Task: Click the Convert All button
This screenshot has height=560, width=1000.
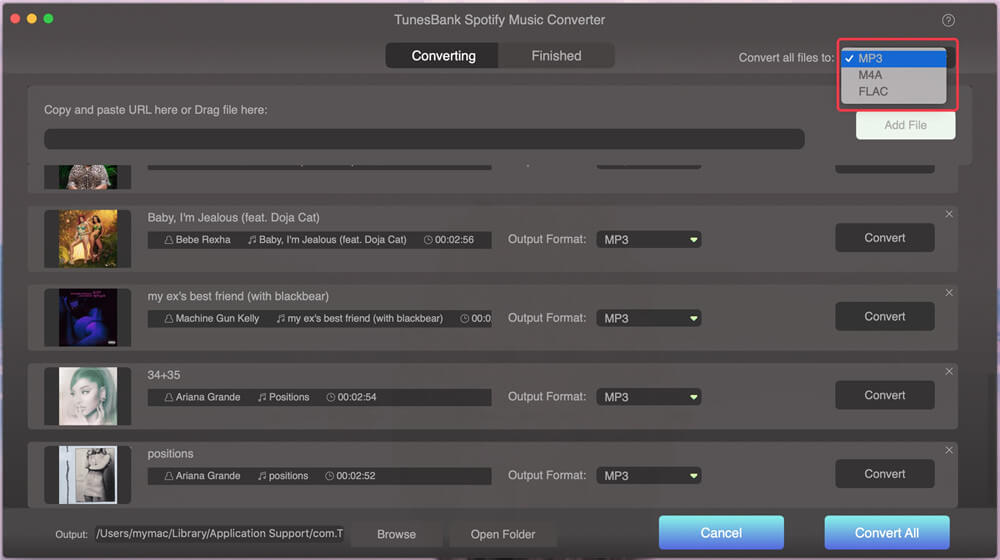Action: (886, 533)
